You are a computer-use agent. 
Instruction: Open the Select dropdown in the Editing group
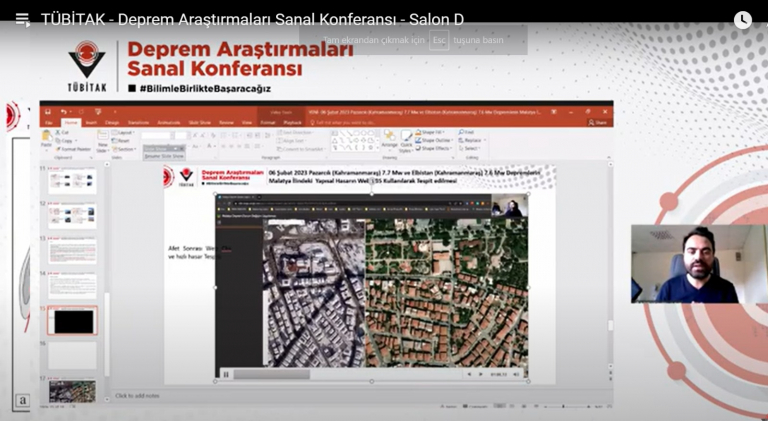(467, 148)
